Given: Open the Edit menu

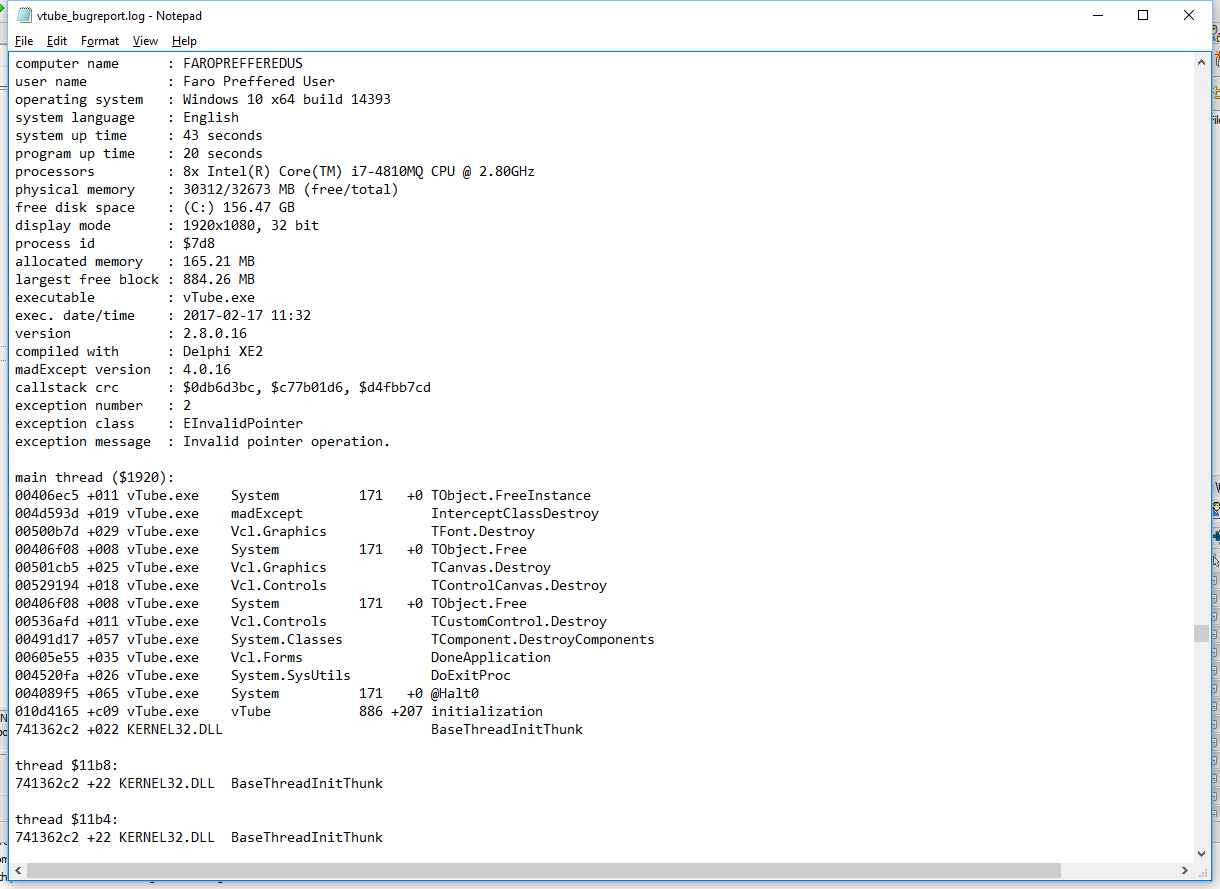Looking at the screenshot, I should (57, 41).
